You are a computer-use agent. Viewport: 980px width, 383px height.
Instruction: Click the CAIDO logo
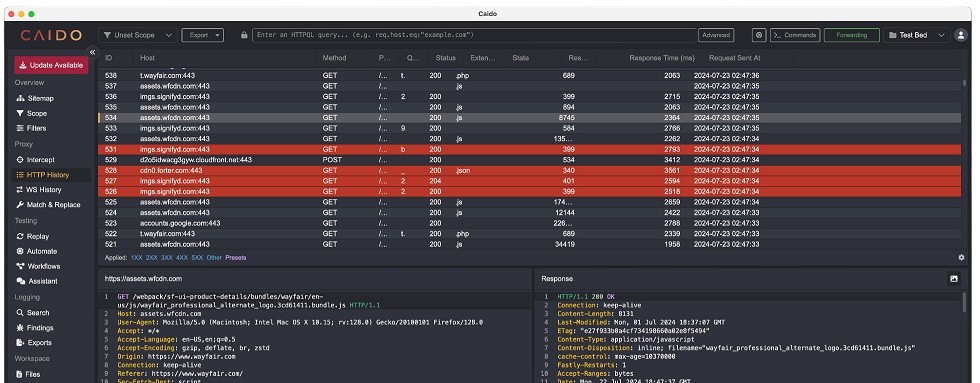click(51, 35)
